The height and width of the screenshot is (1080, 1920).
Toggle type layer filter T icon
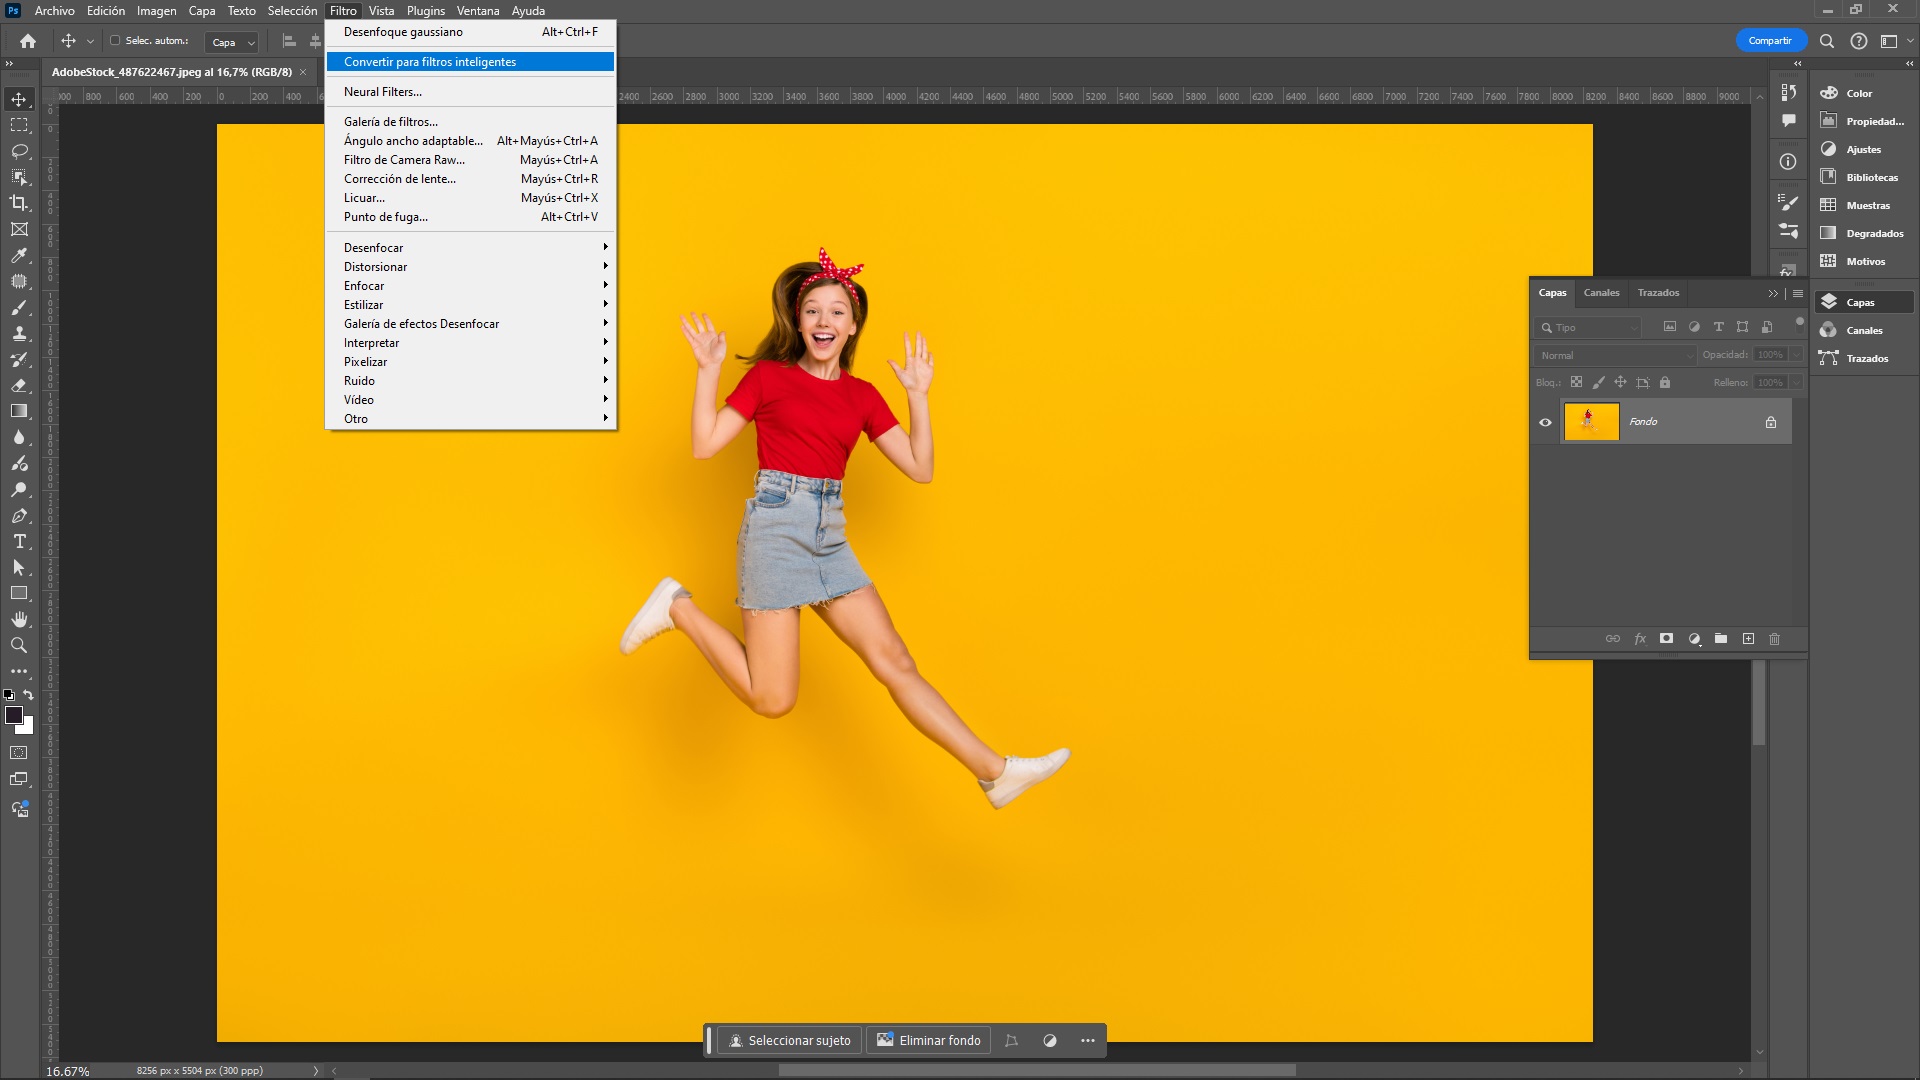coord(1719,327)
